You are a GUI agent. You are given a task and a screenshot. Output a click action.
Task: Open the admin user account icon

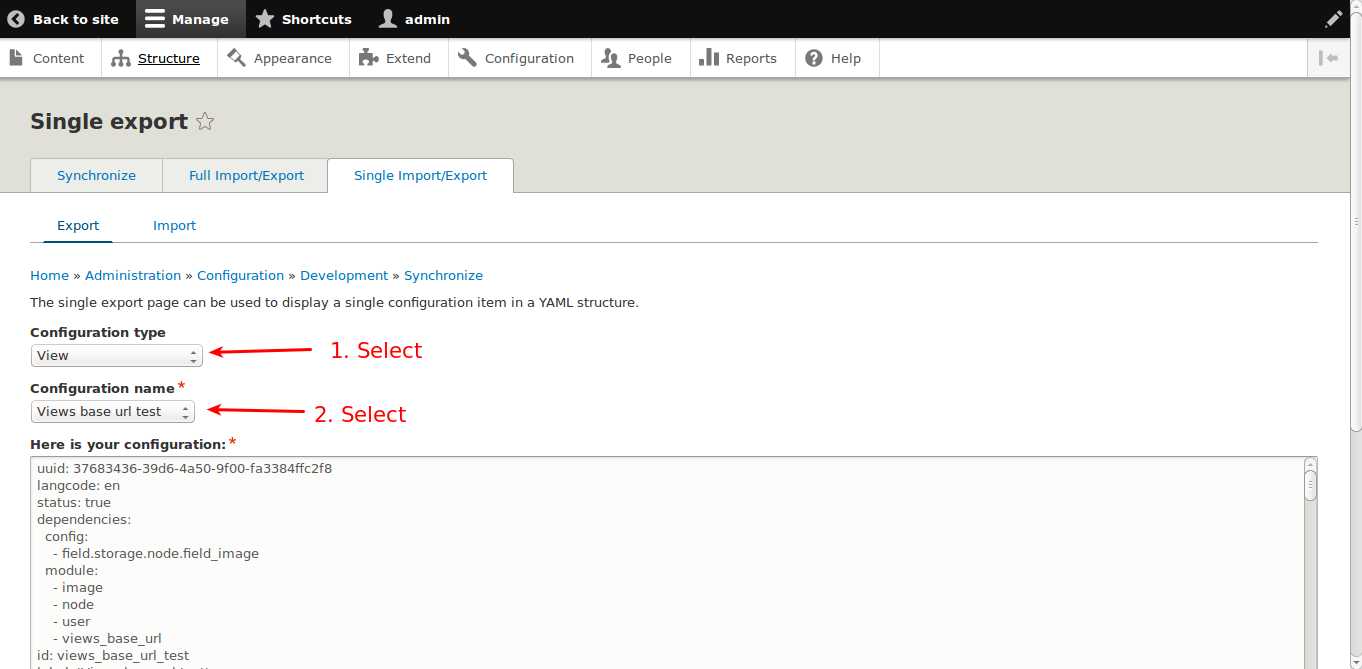388,18
